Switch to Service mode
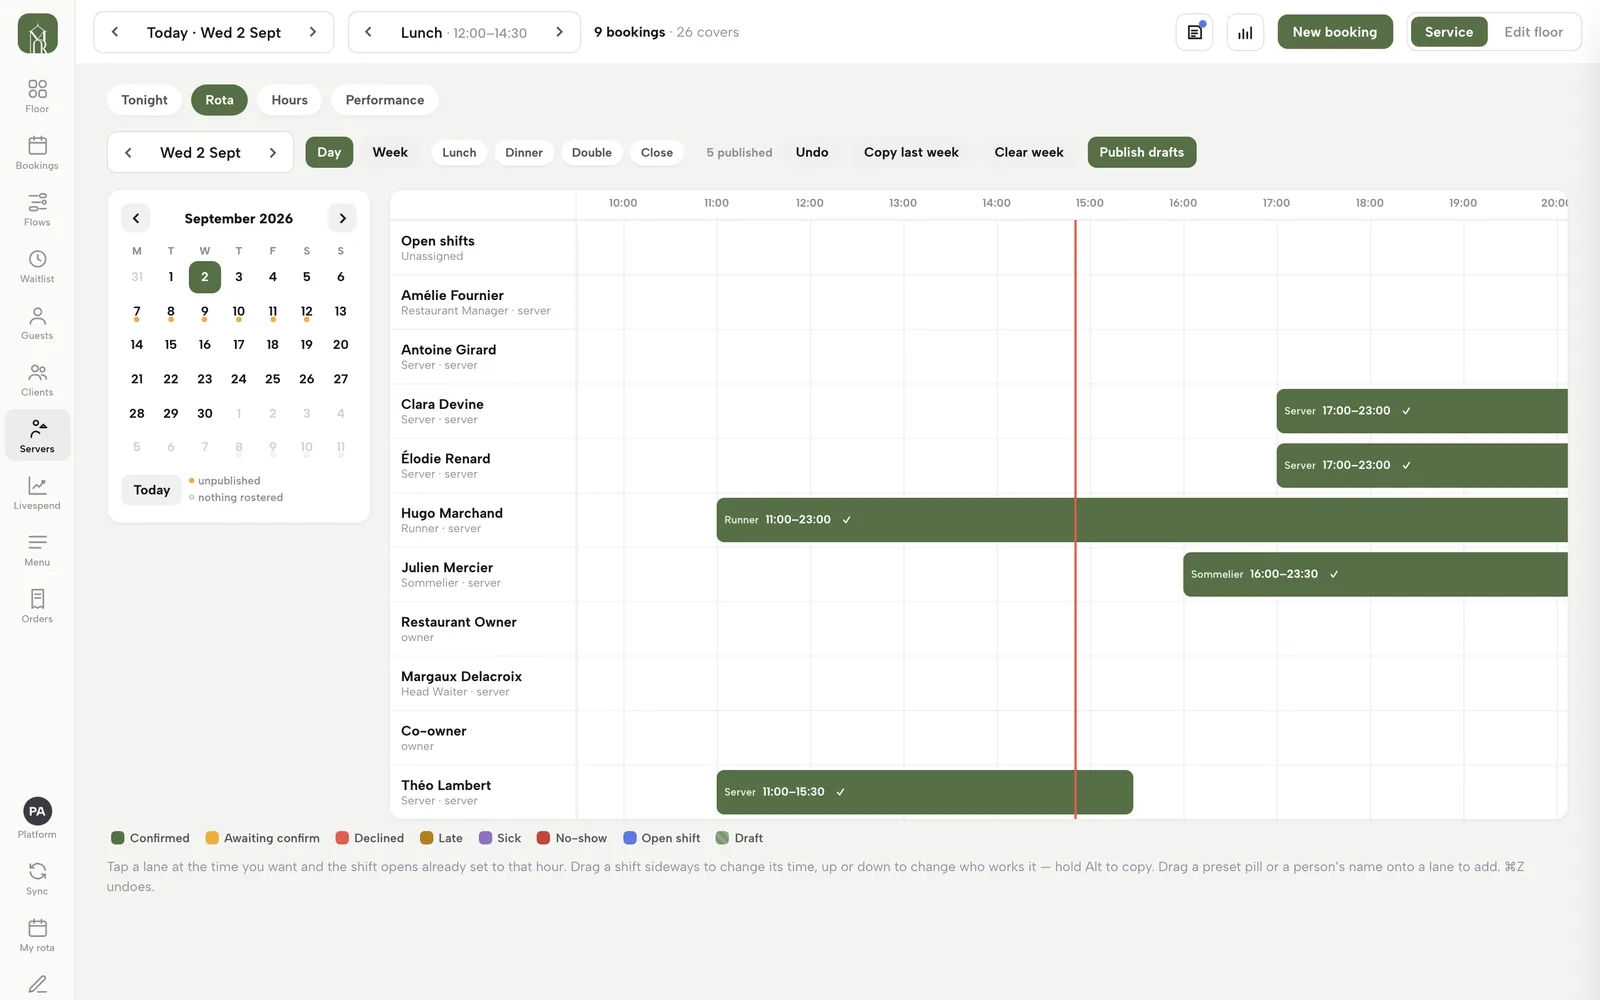 click(x=1449, y=32)
